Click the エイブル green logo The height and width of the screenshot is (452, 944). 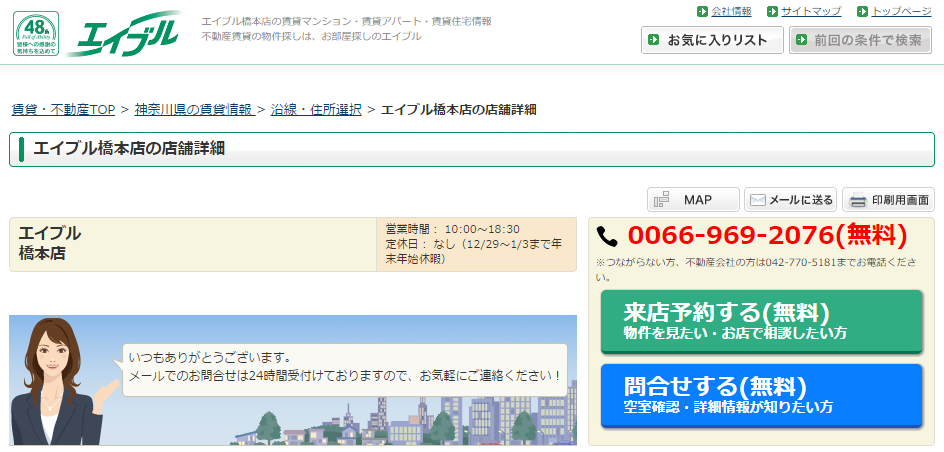pos(123,34)
